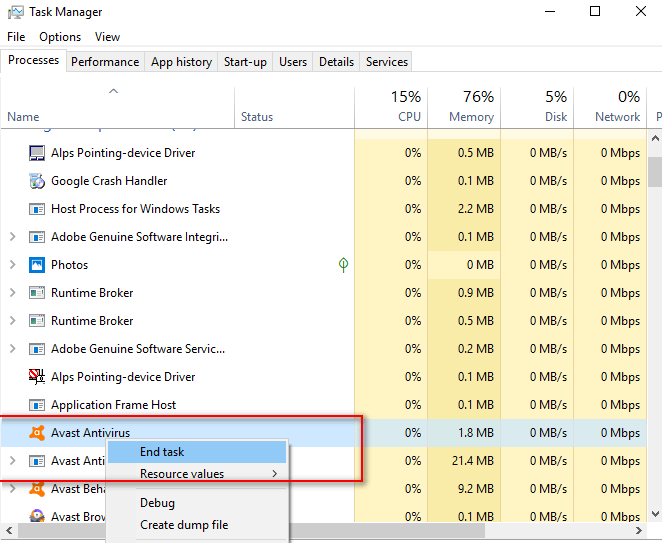Viewport: 662px width, 543px height.
Task: Switch to the Performance tab
Action: coord(105,62)
